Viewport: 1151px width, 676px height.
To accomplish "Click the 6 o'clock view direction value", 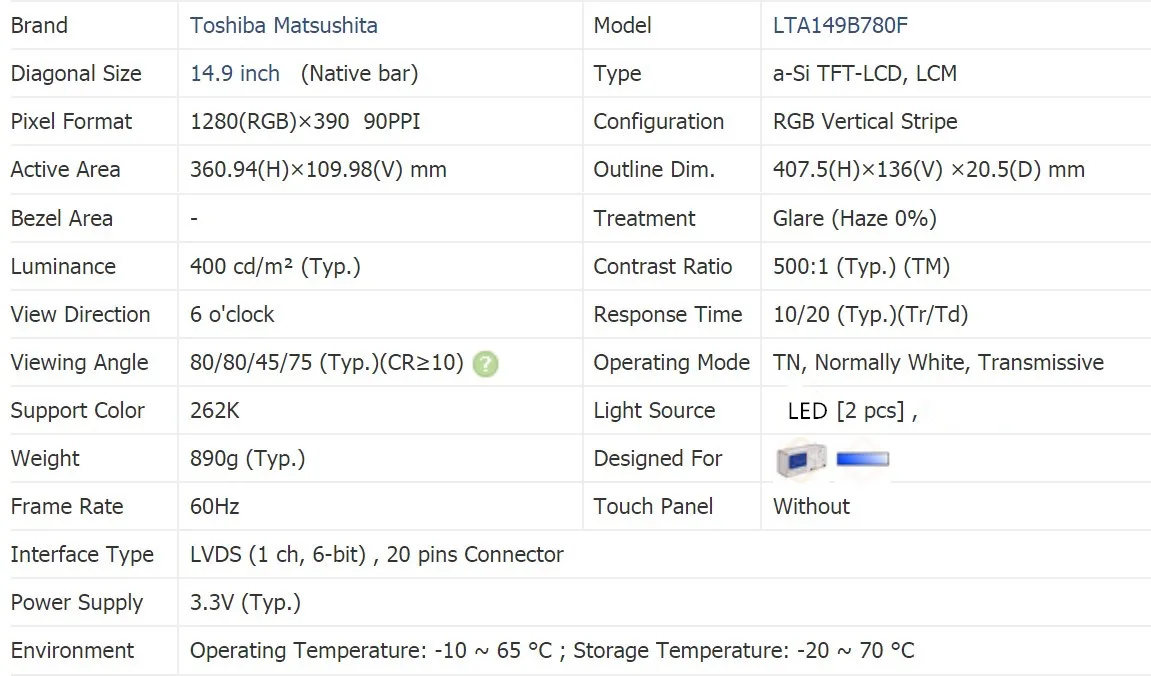I will pos(232,314).
